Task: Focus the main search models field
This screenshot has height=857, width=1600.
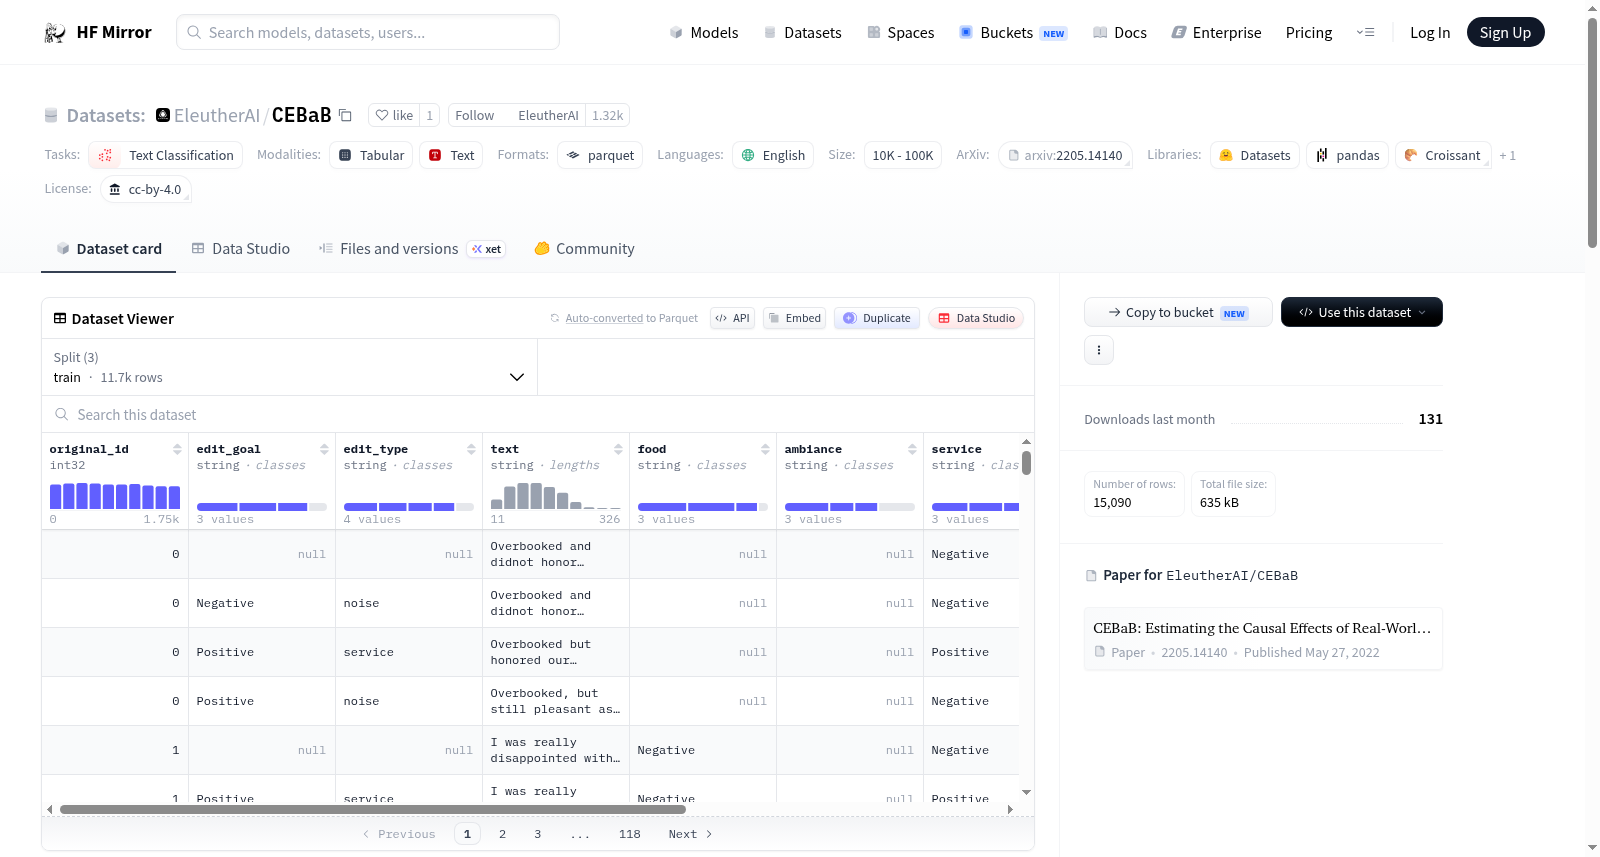Action: [368, 32]
